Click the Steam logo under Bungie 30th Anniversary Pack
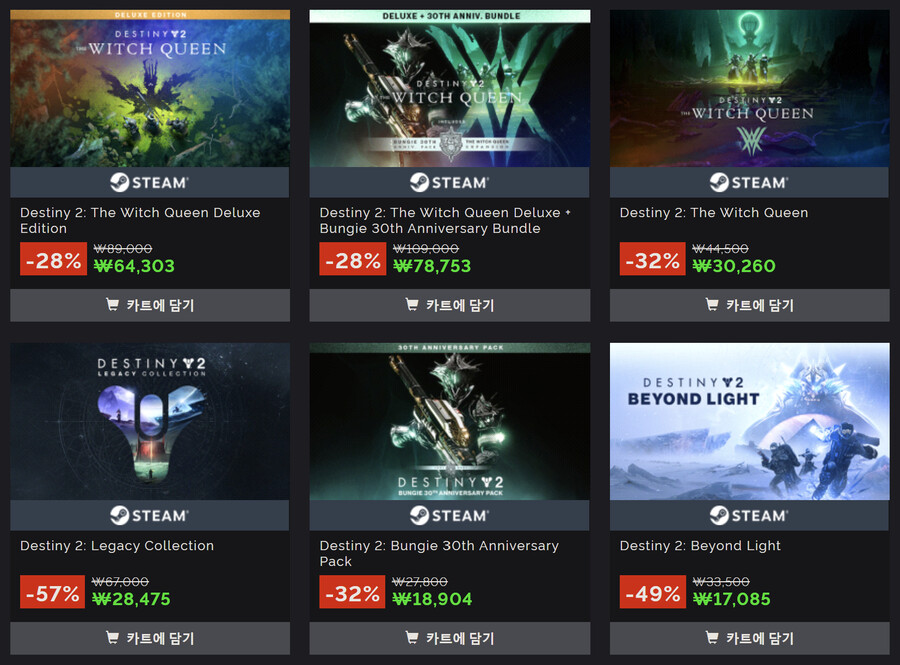 [x=449, y=515]
